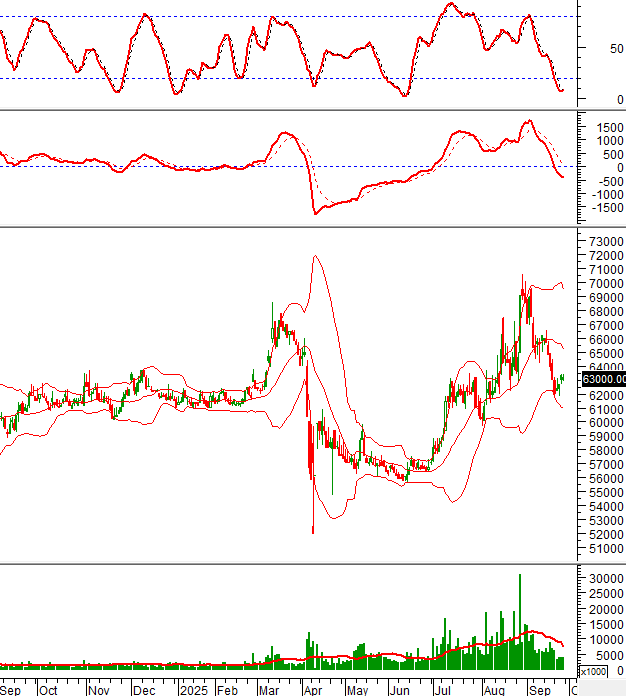Click the 73000 price level on the price axis
This screenshot has height=696, width=626.
tap(604, 242)
